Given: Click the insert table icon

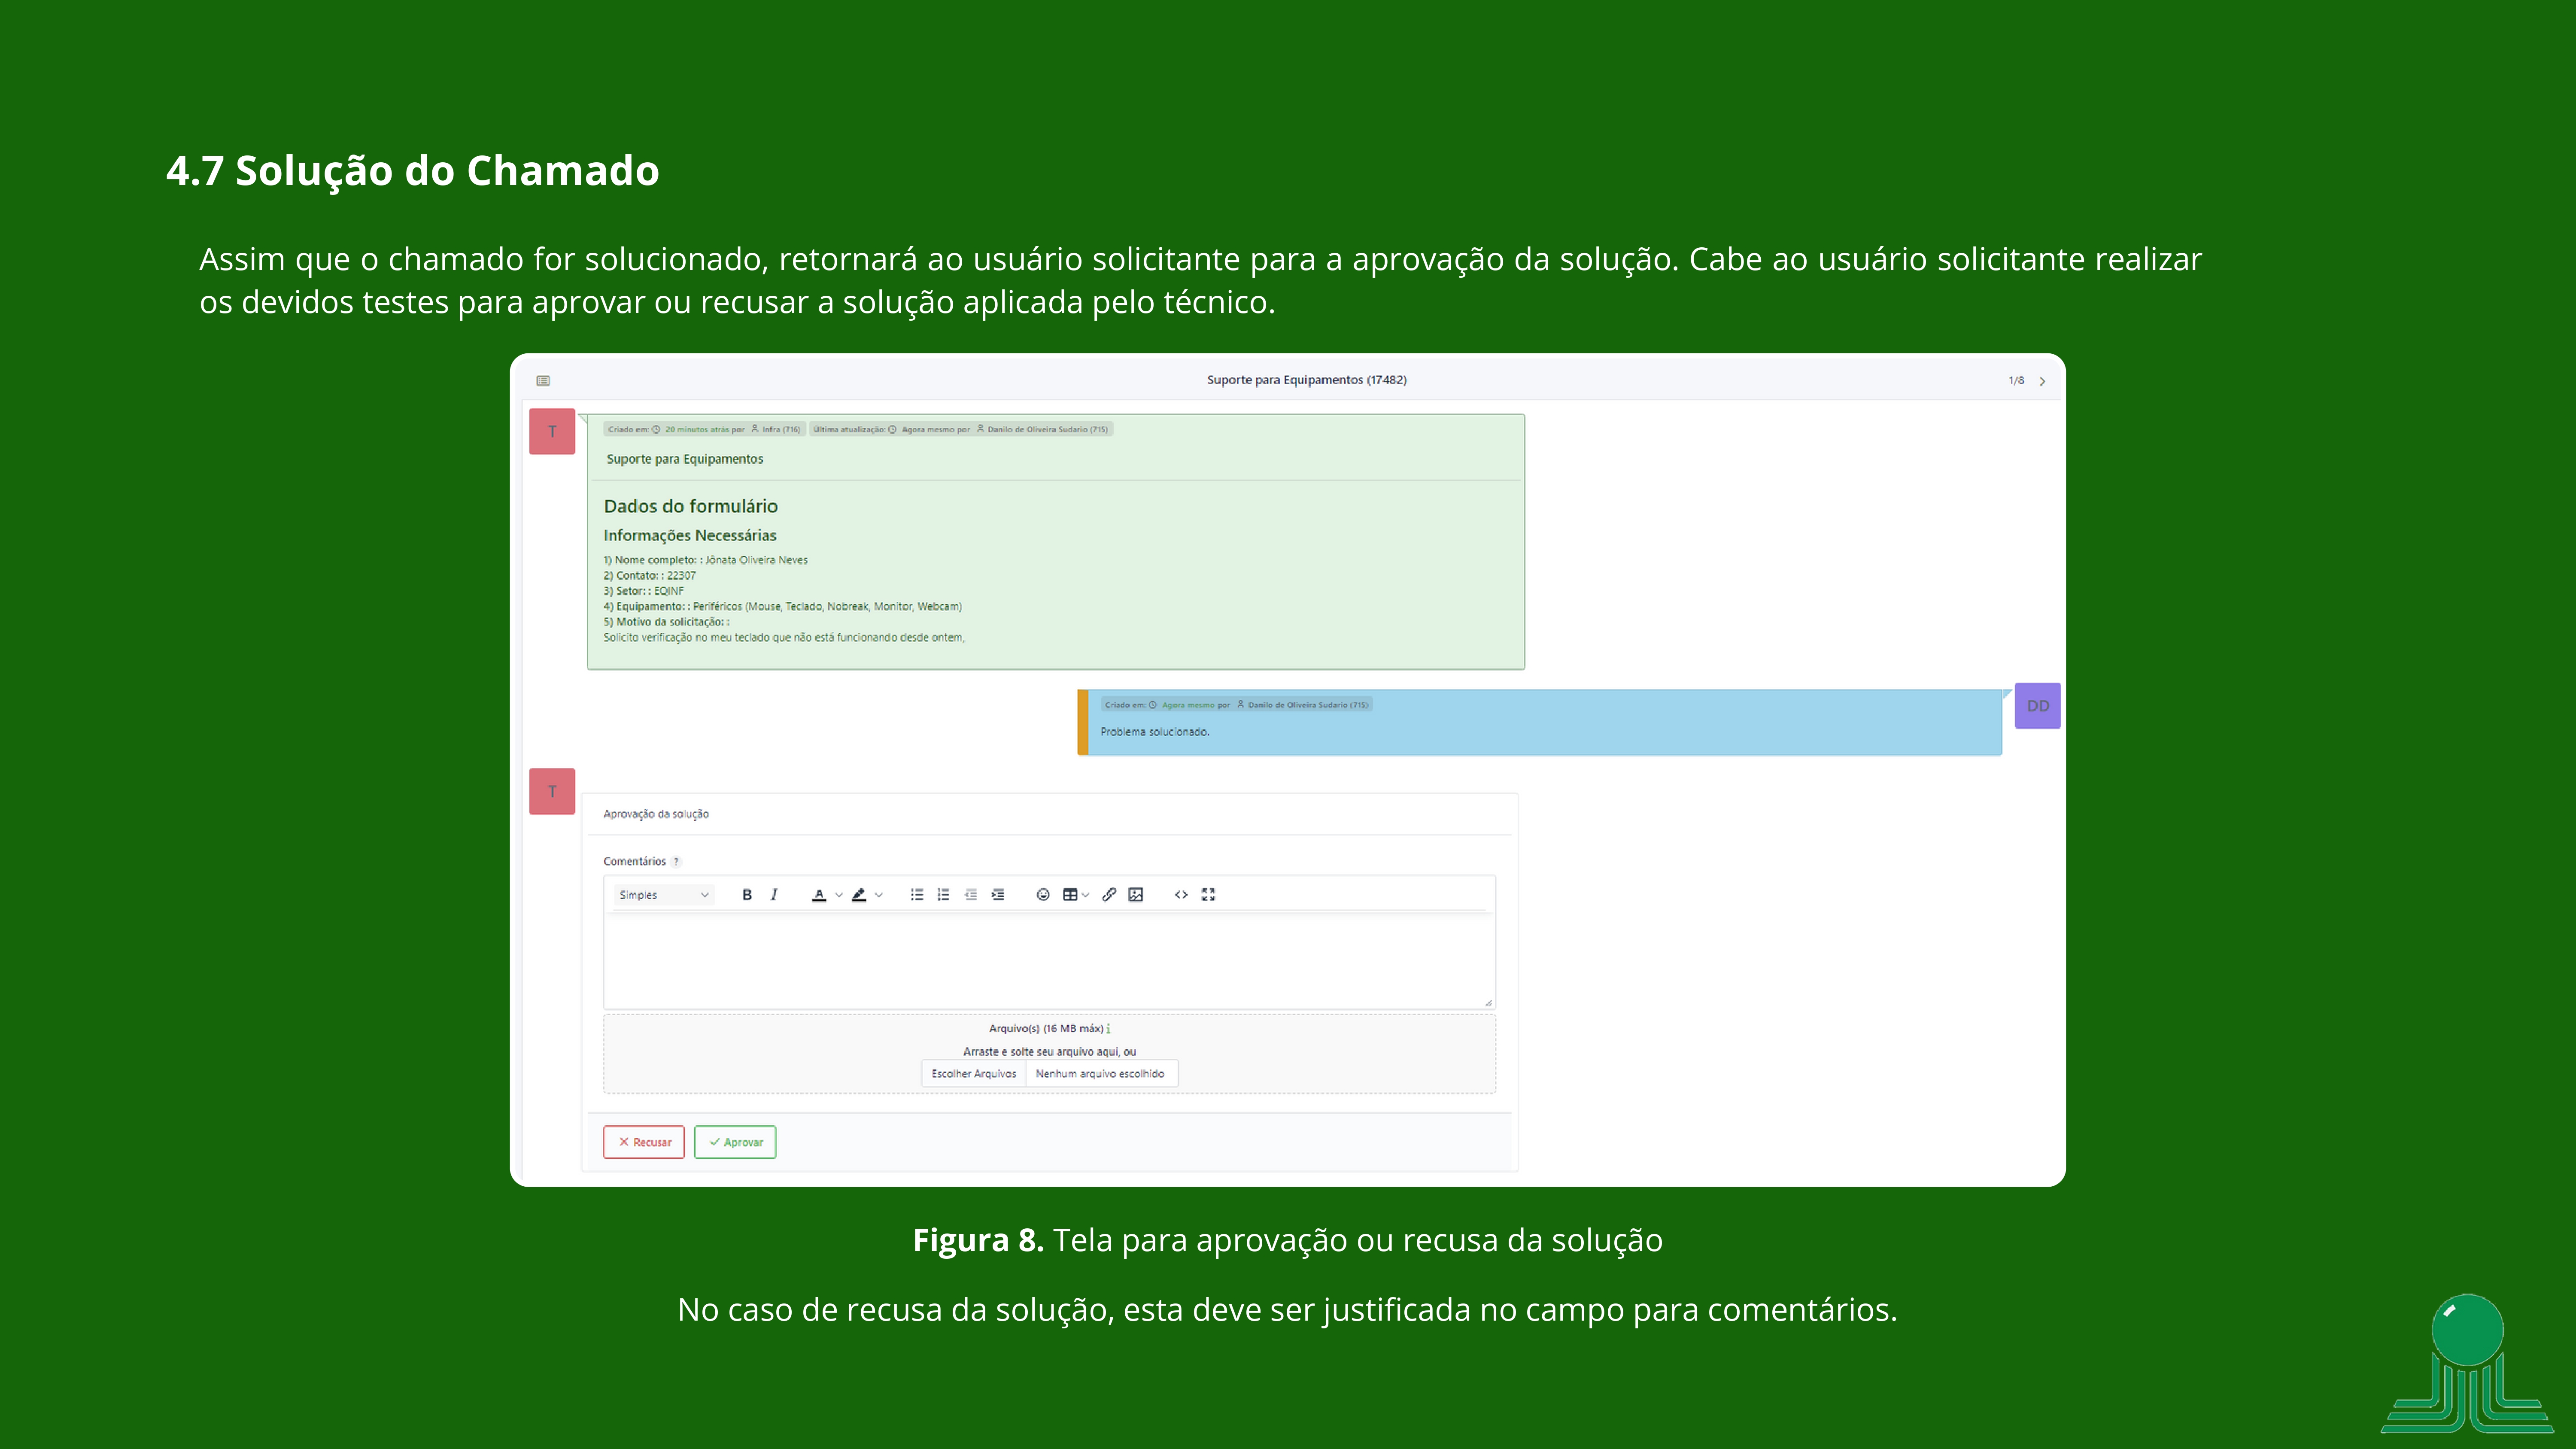Looking at the screenshot, I should pyautogui.click(x=1070, y=895).
